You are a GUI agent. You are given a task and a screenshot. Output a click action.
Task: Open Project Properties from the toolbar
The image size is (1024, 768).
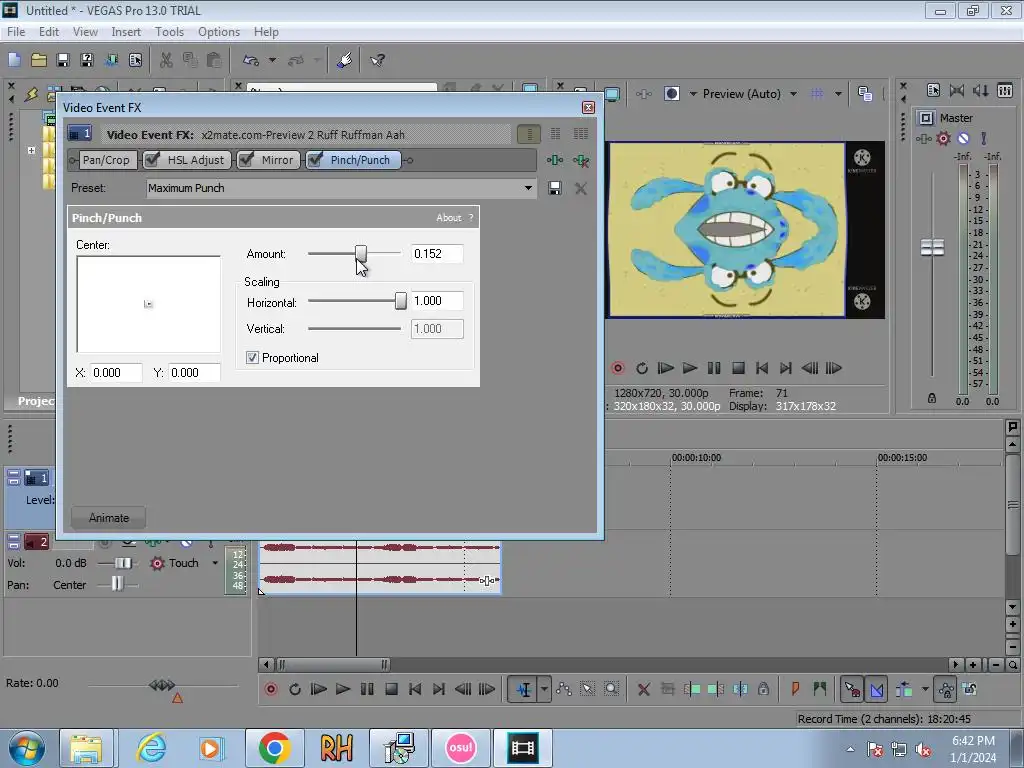point(135,60)
